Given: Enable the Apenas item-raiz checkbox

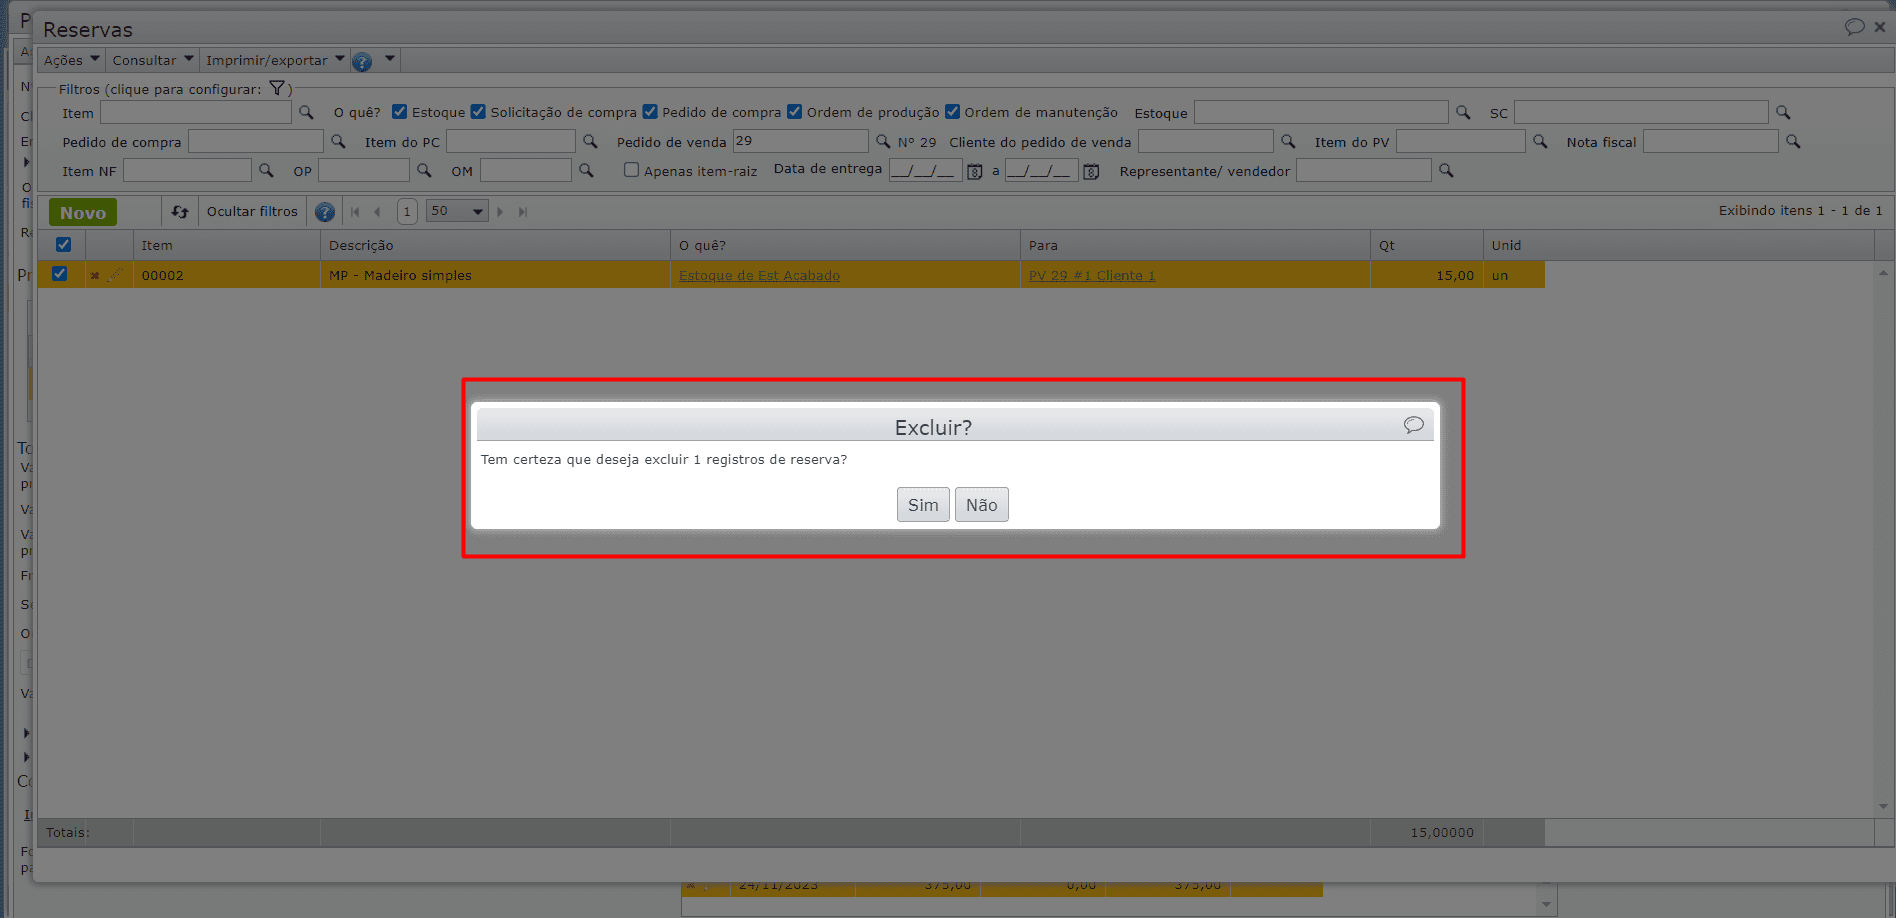Looking at the screenshot, I should pyautogui.click(x=631, y=170).
